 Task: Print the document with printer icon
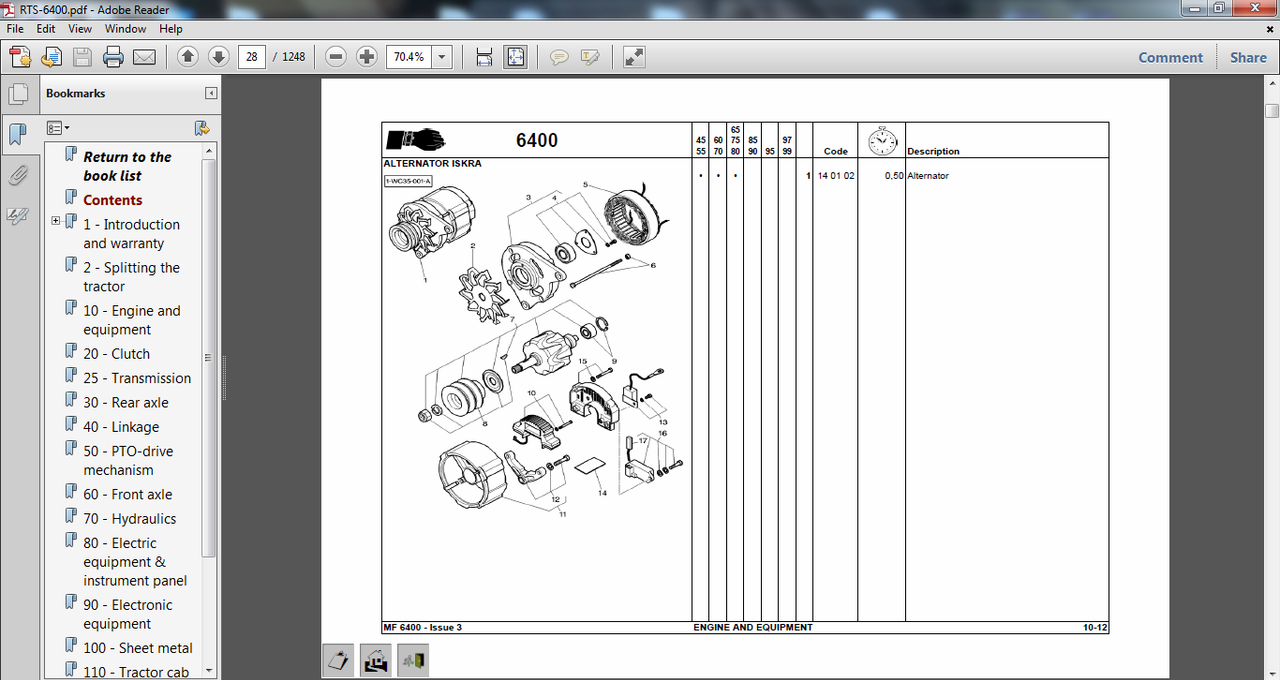coord(113,57)
